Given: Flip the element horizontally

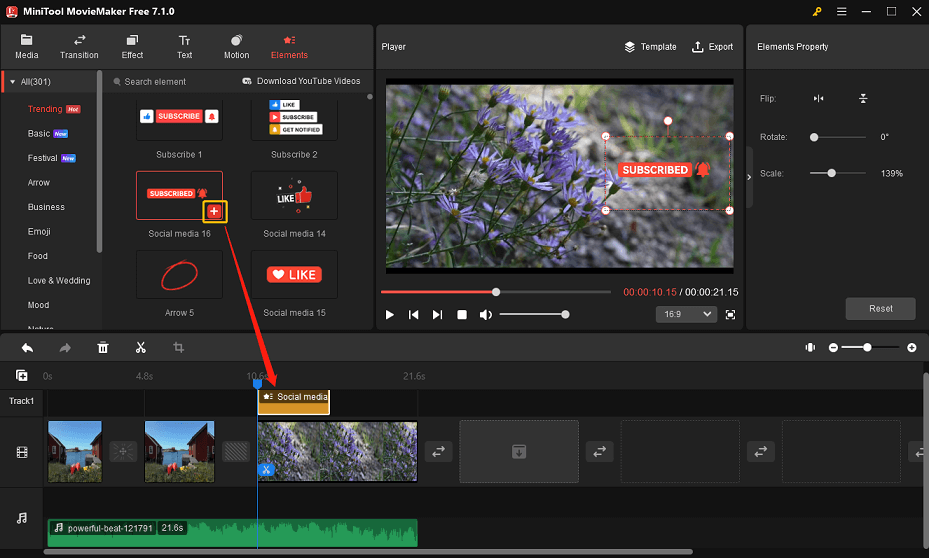Looking at the screenshot, I should tap(818, 98).
